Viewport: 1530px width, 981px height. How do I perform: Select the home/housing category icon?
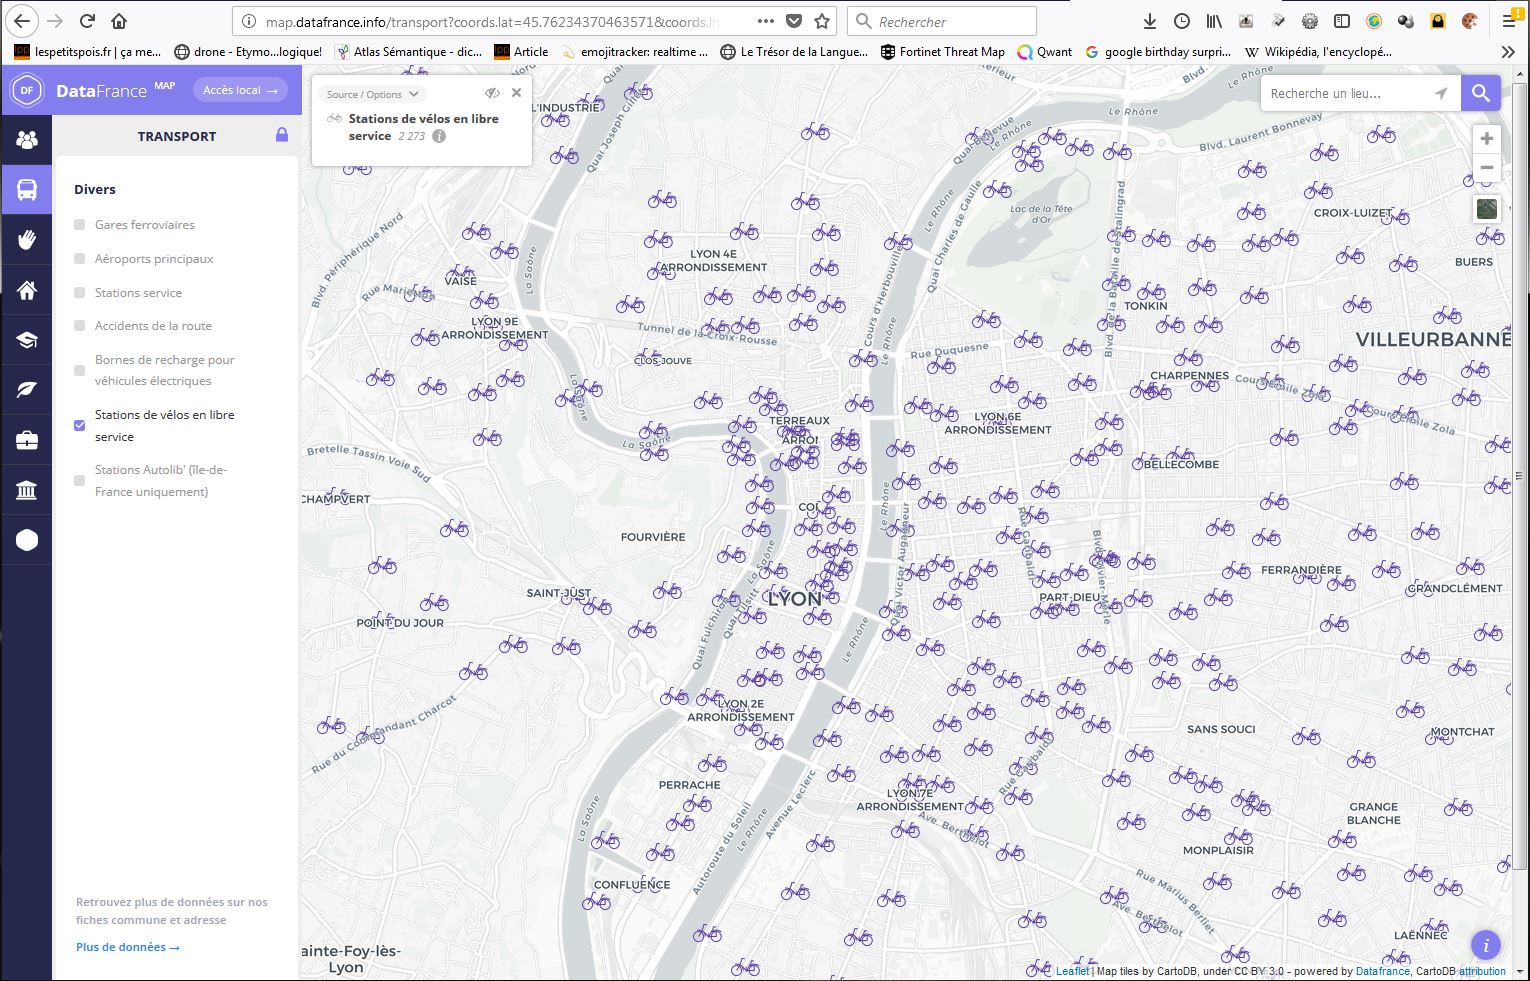27,290
